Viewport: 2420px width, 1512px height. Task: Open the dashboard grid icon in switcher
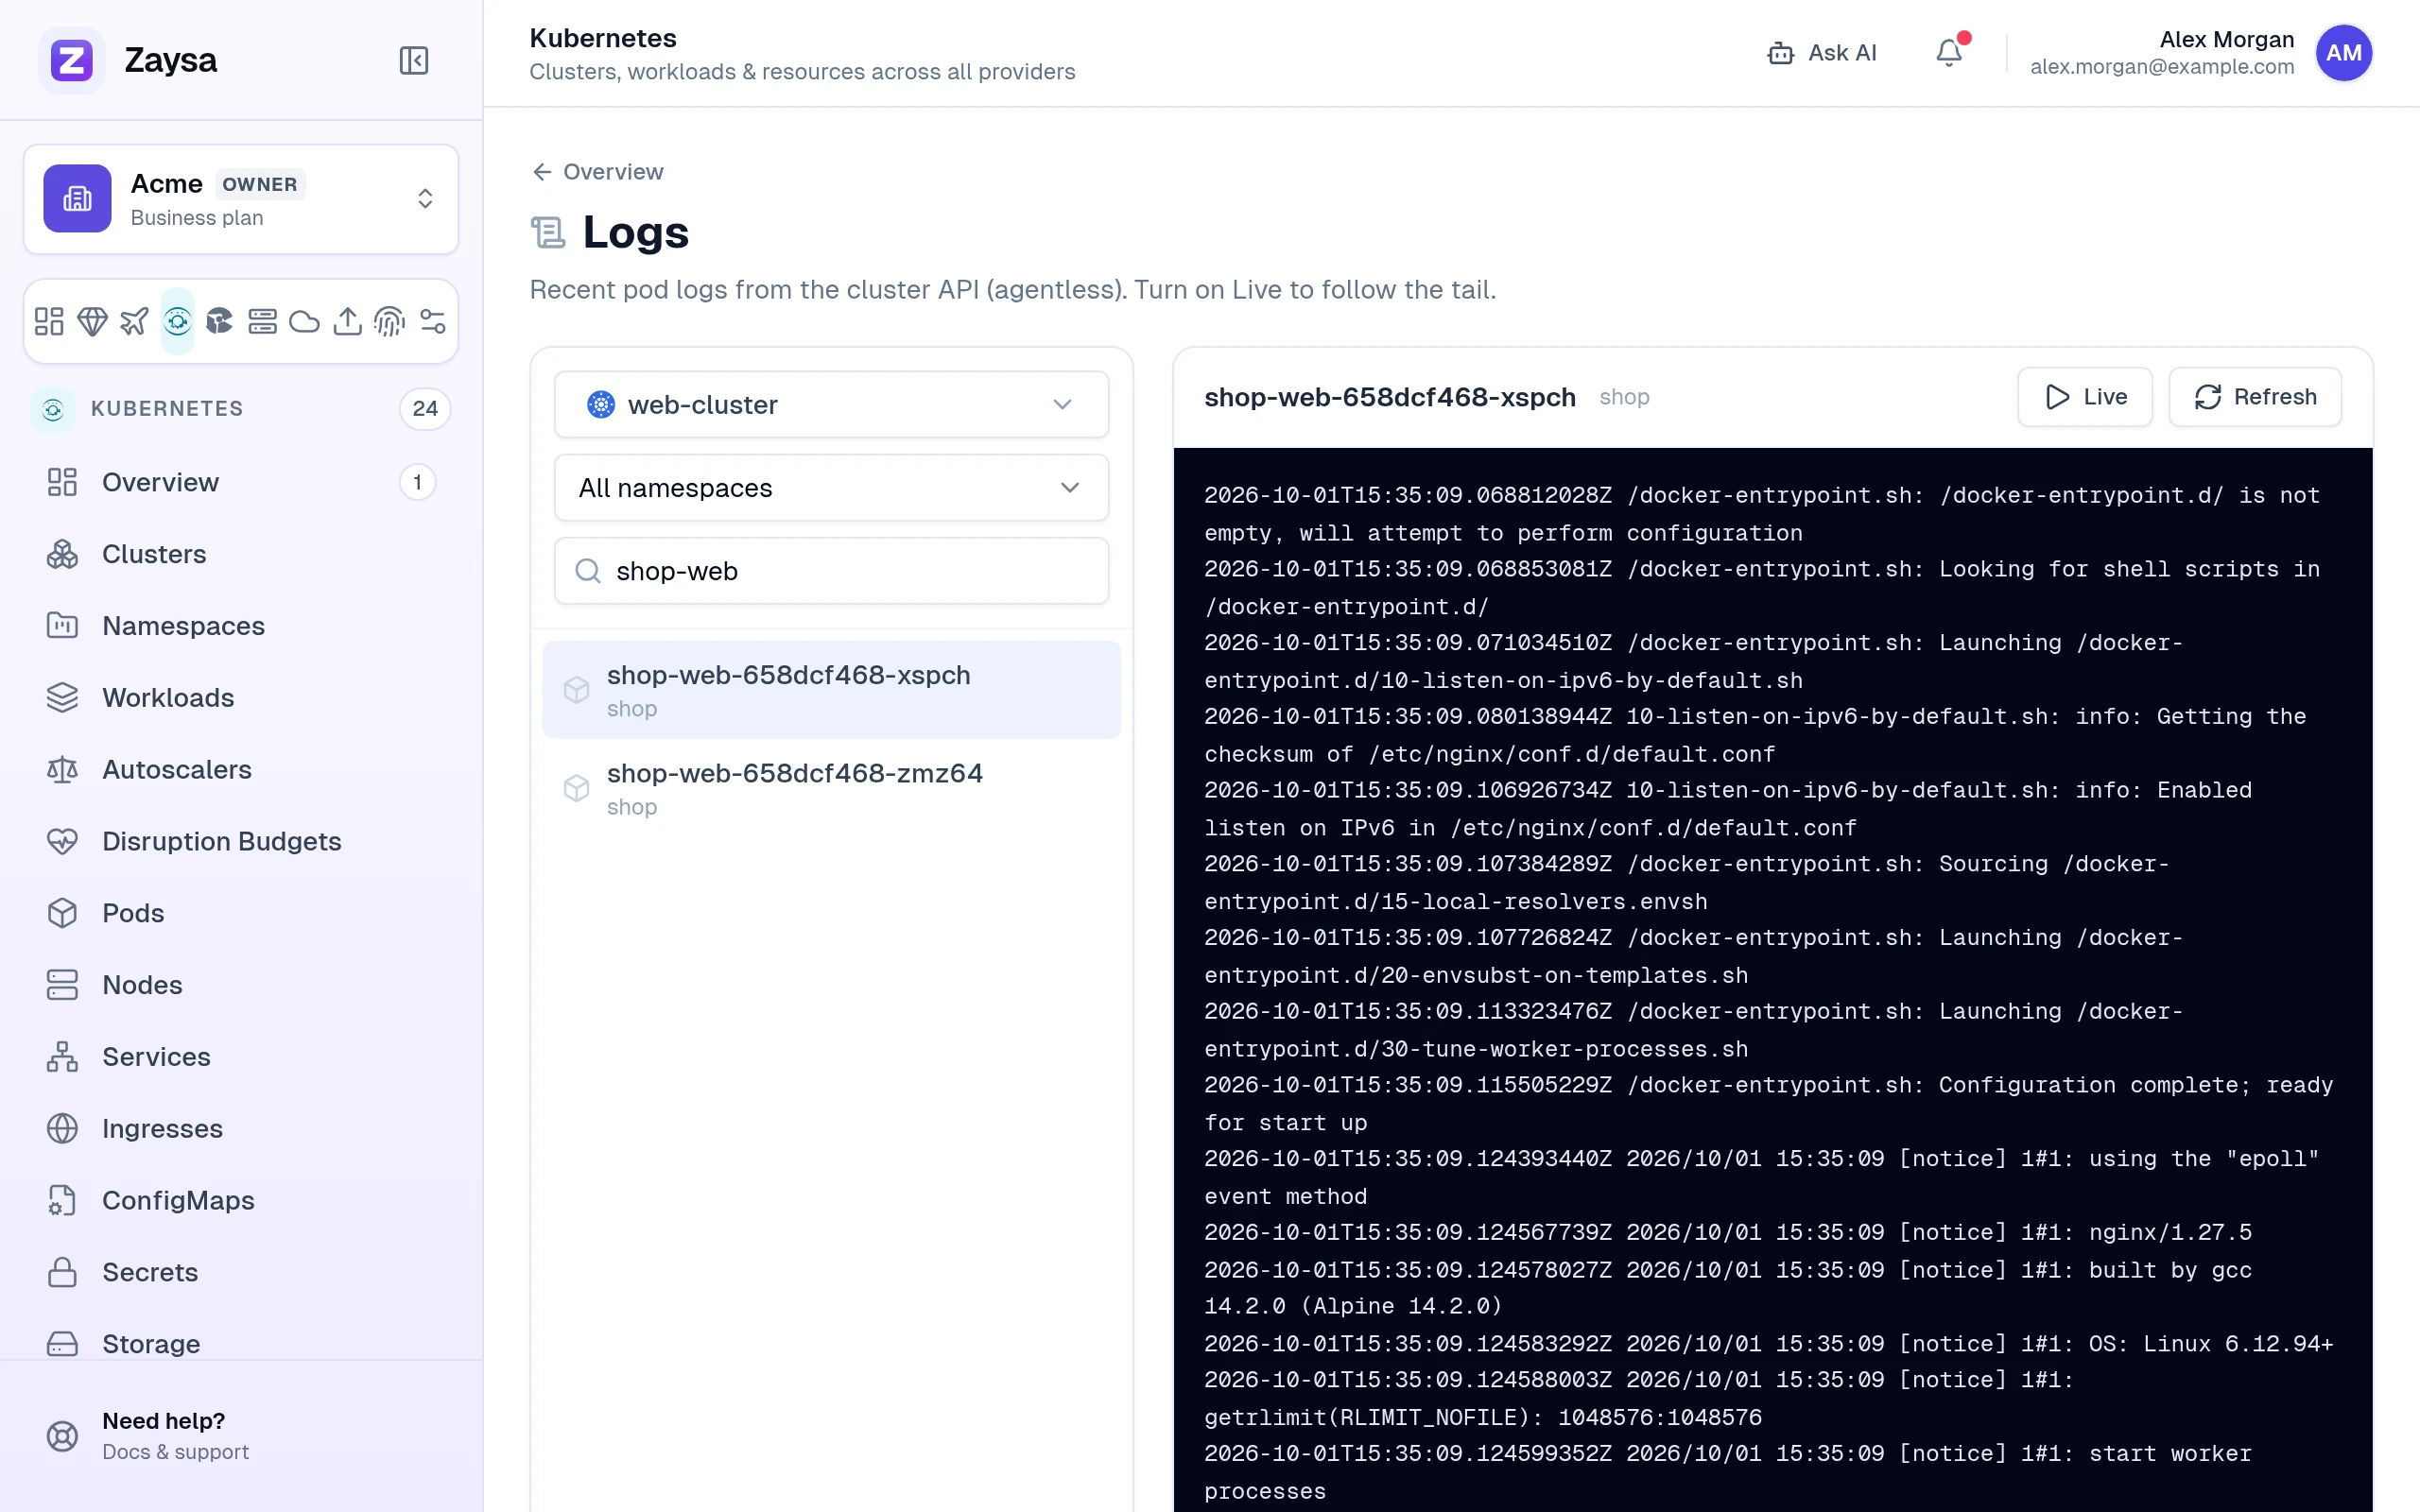click(49, 321)
